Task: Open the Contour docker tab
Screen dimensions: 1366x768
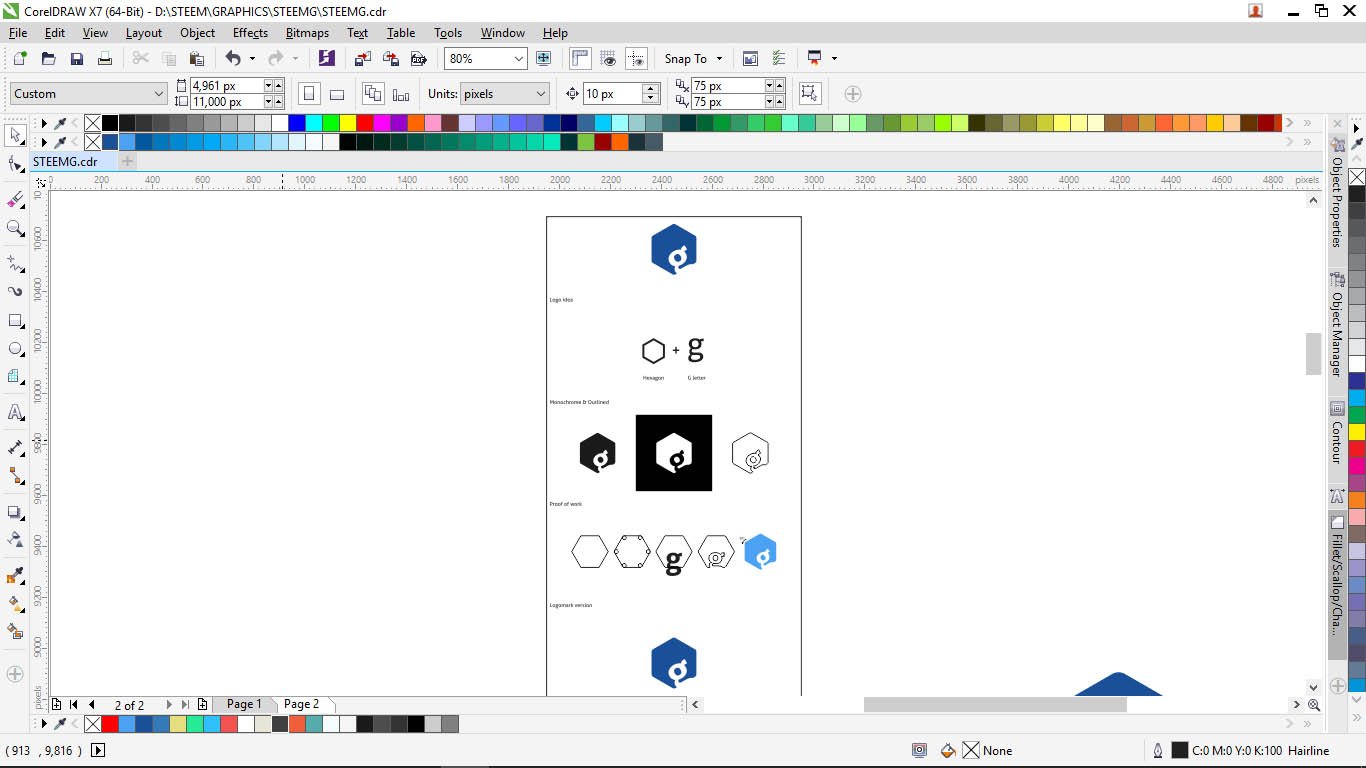Action: [x=1337, y=433]
